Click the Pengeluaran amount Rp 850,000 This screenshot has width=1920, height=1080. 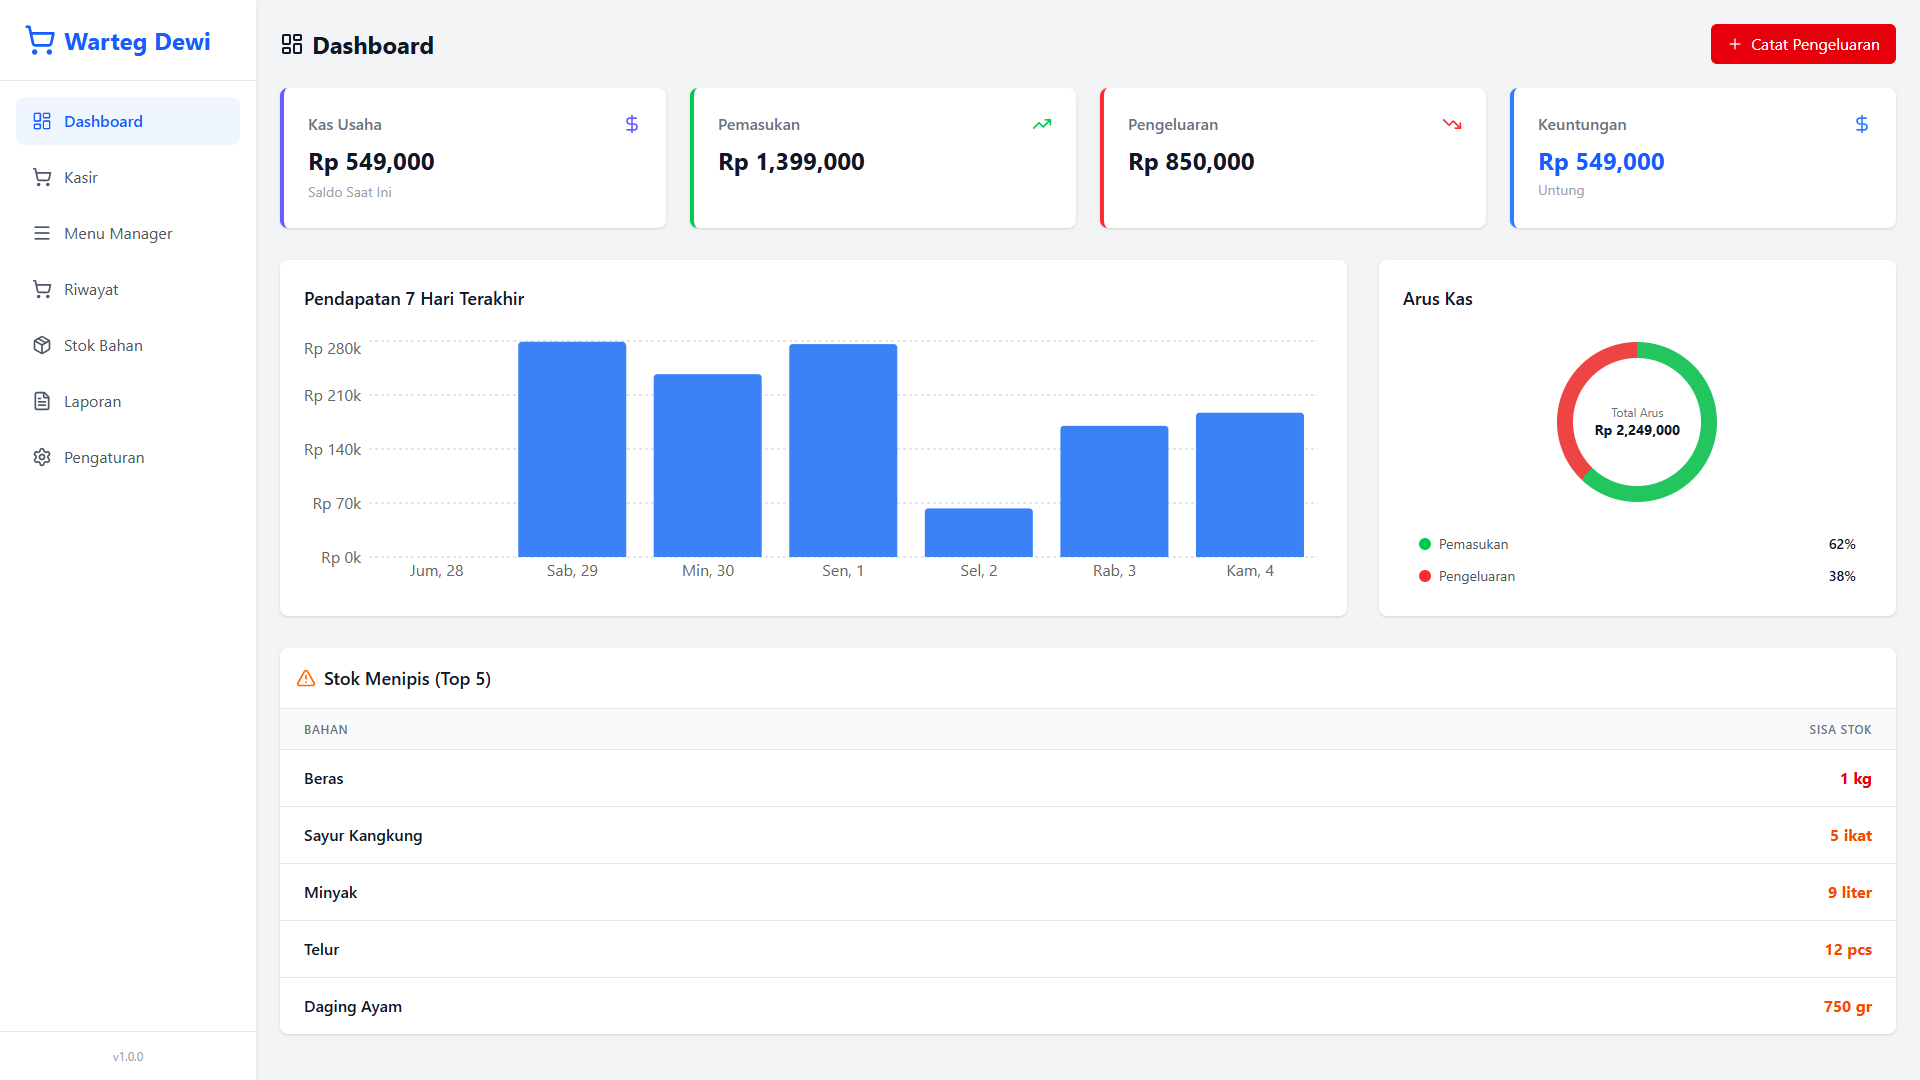pos(1191,161)
